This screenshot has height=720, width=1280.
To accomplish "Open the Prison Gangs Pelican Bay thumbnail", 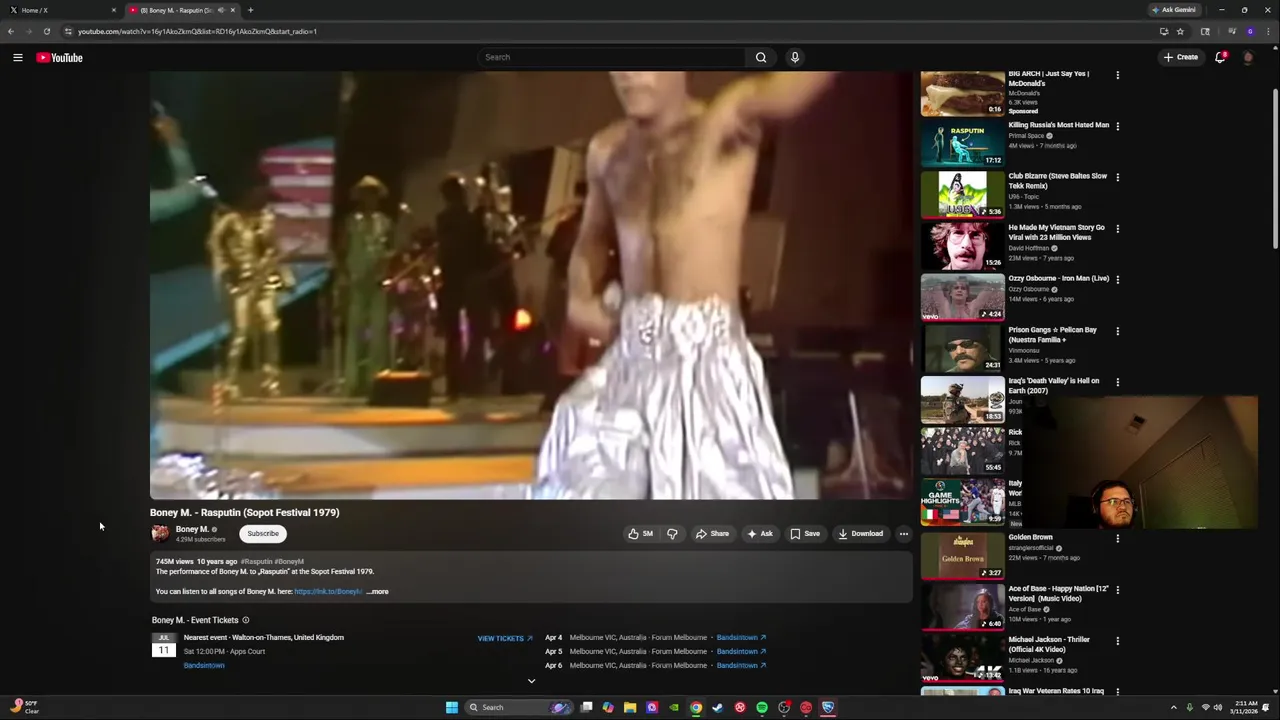I will 962,349.
